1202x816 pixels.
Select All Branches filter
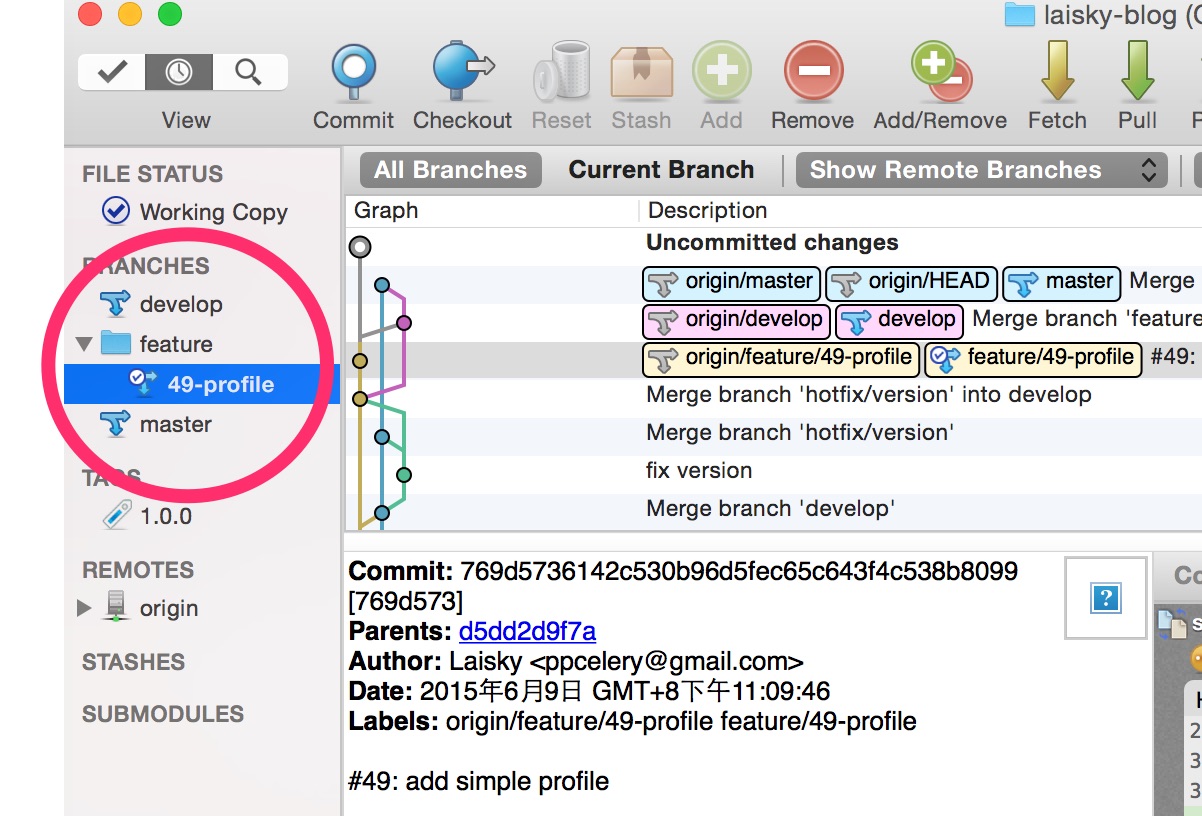click(450, 170)
